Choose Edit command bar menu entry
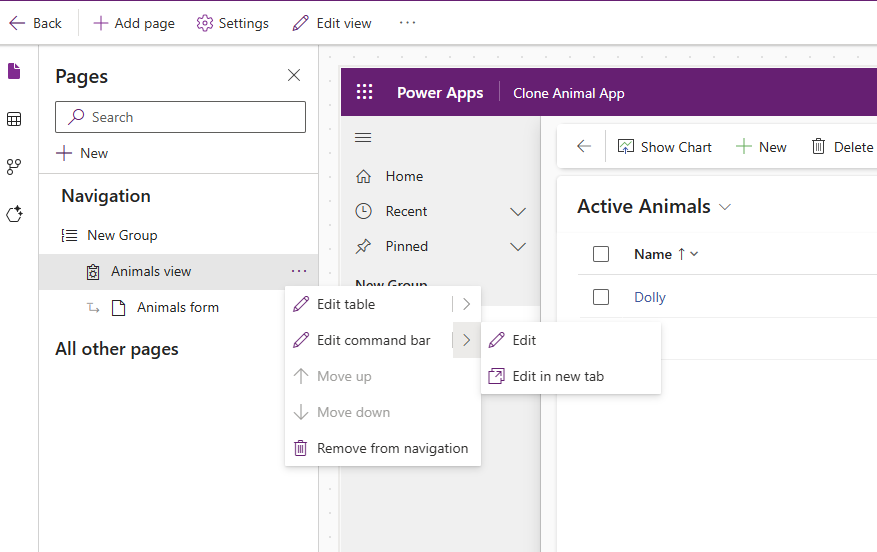 coord(369,340)
